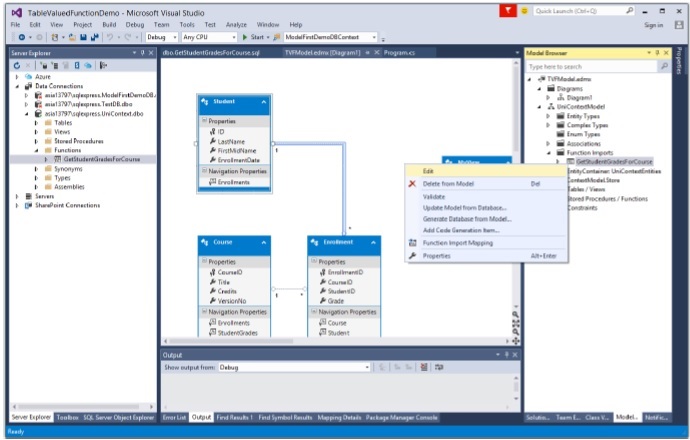
Task: Choose Update Model from Database in context menu
Action: click(465, 208)
